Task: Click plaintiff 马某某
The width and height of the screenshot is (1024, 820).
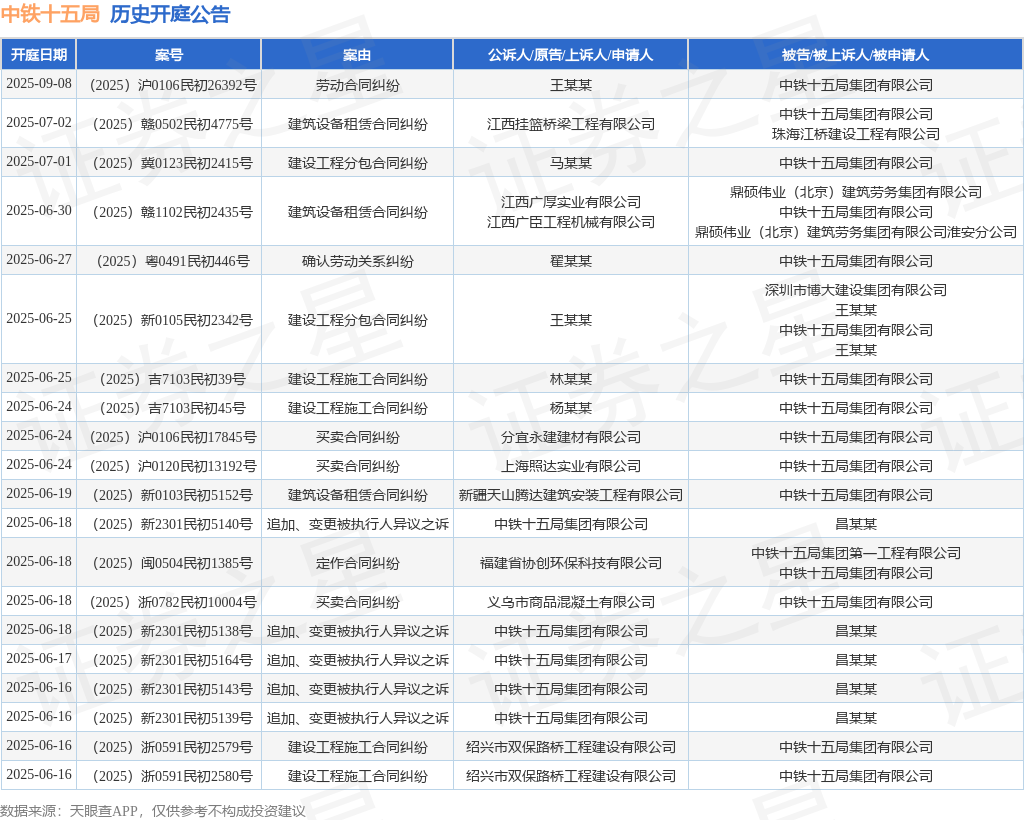Action: tap(571, 163)
